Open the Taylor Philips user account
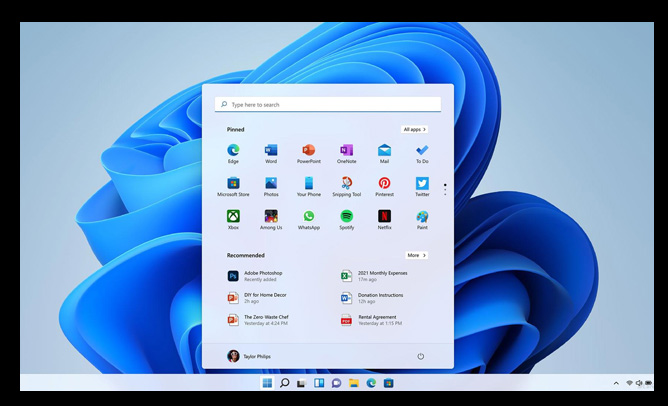Image resolution: width=668 pixels, height=406 pixels. pyautogui.click(x=249, y=356)
